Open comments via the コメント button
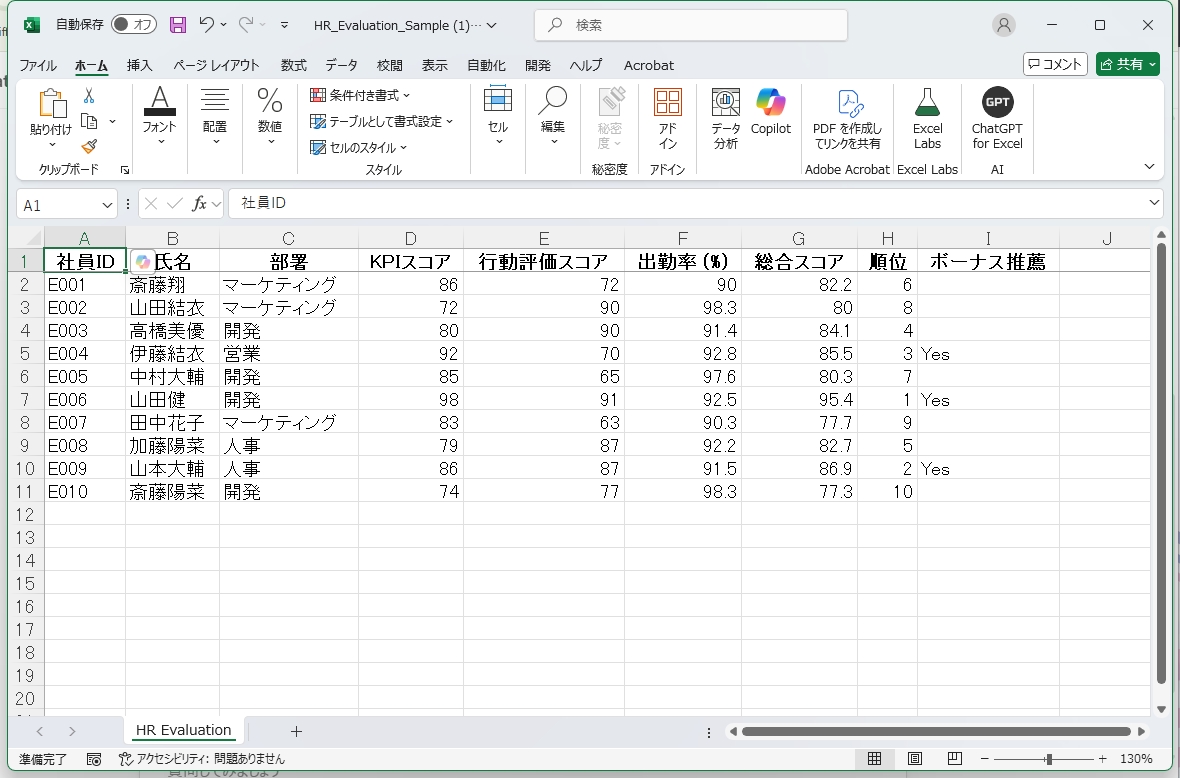 [x=1055, y=63]
